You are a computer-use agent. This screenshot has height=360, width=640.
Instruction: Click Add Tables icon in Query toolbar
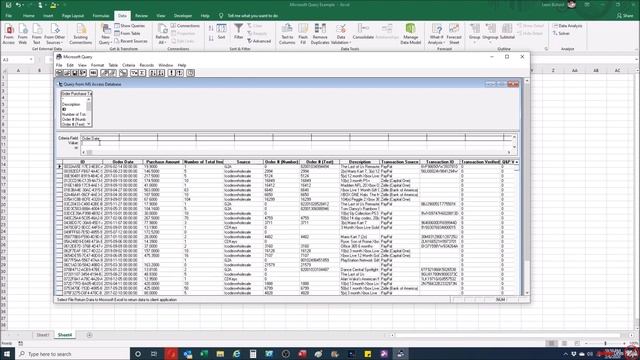click(123, 73)
